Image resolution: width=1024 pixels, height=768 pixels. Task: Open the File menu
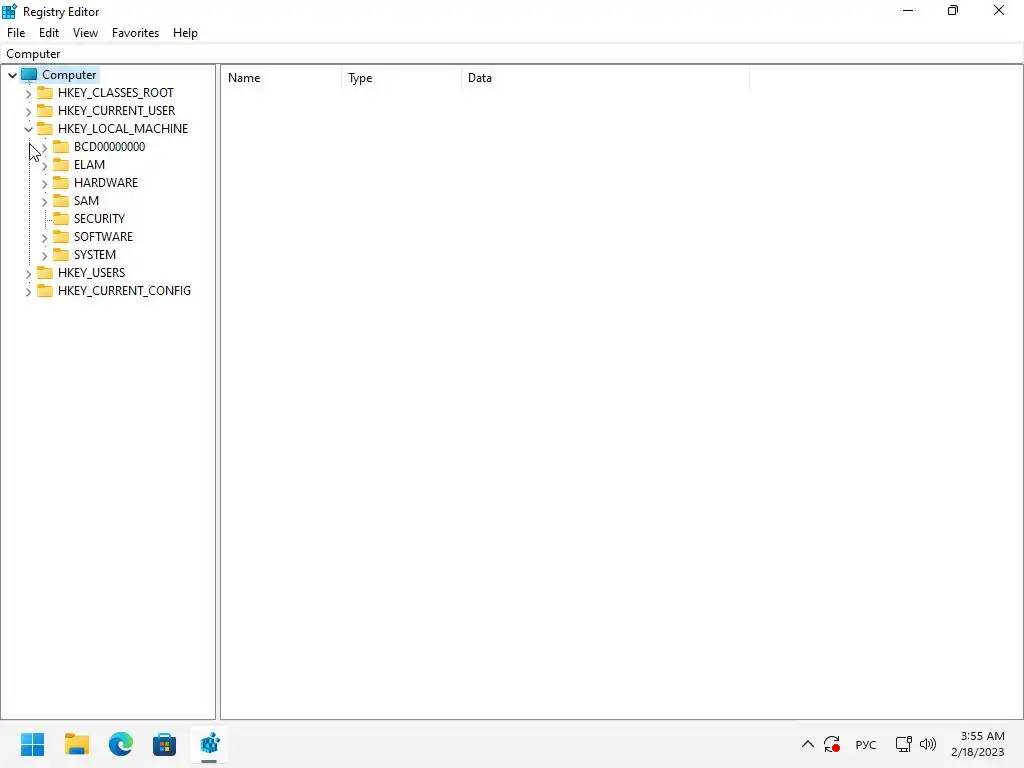(16, 33)
